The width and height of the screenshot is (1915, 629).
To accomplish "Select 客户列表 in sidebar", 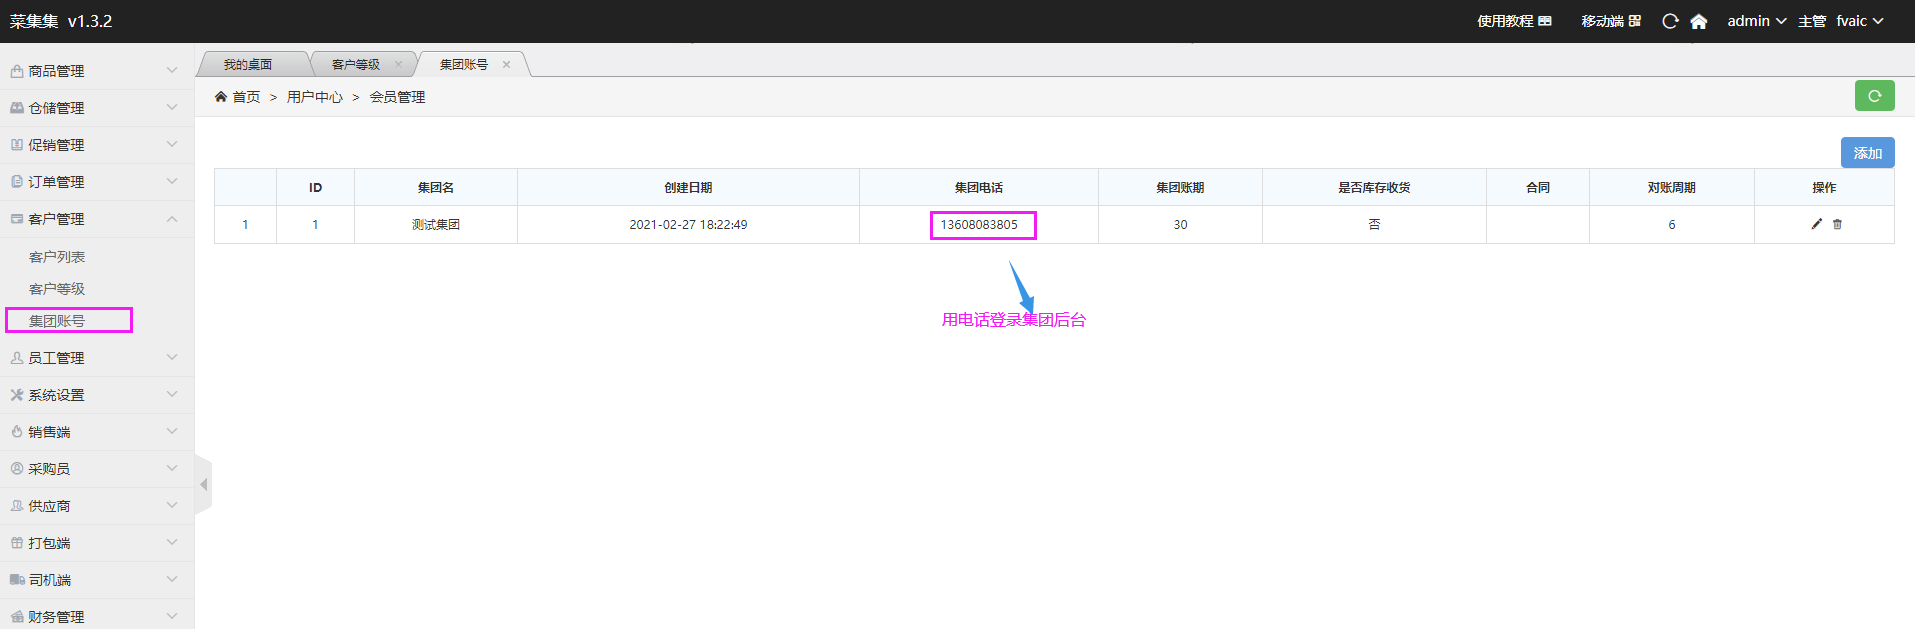I will pyautogui.click(x=57, y=257).
